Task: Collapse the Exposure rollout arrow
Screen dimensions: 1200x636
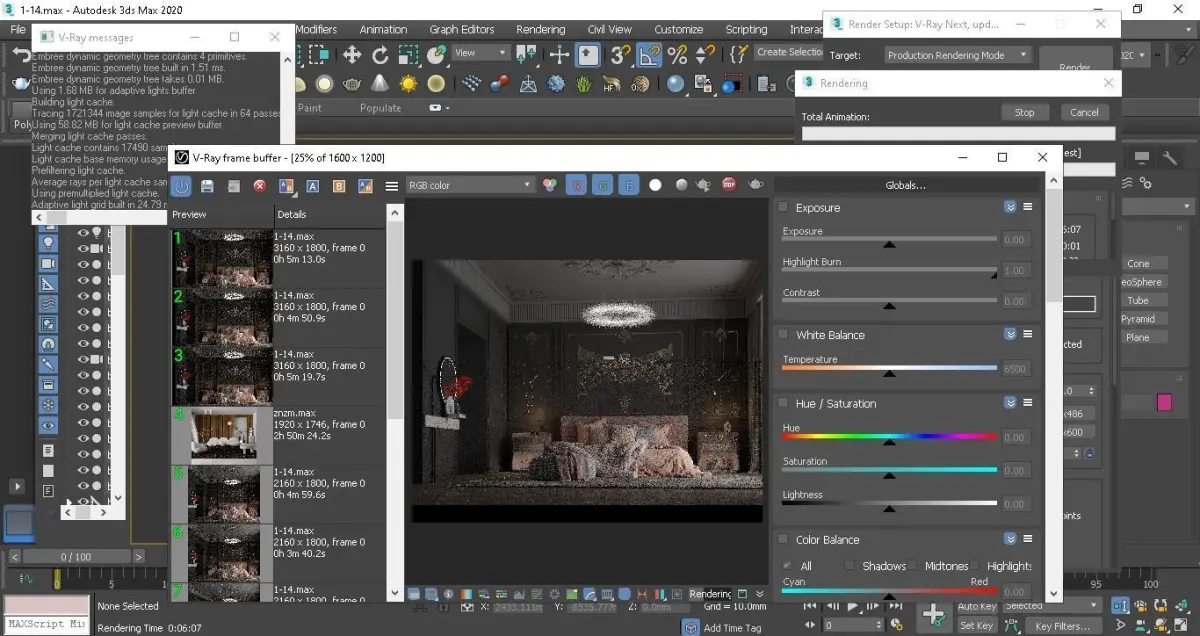Action: pyautogui.click(x=1010, y=207)
